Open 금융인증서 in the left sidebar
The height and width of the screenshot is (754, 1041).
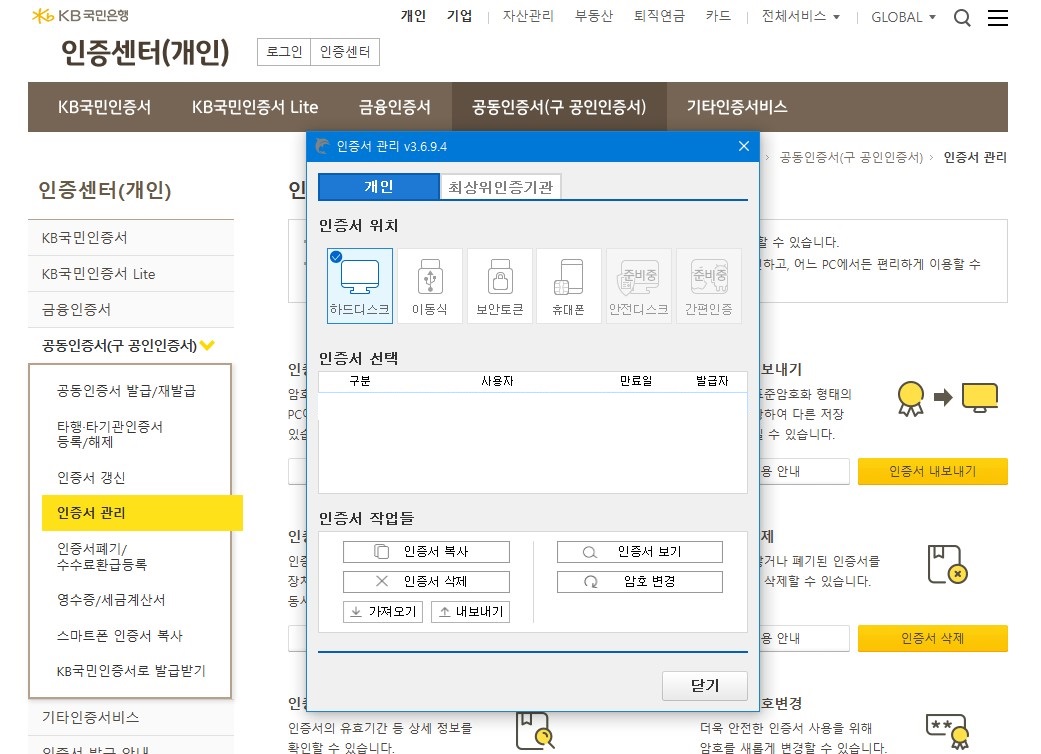(131, 310)
